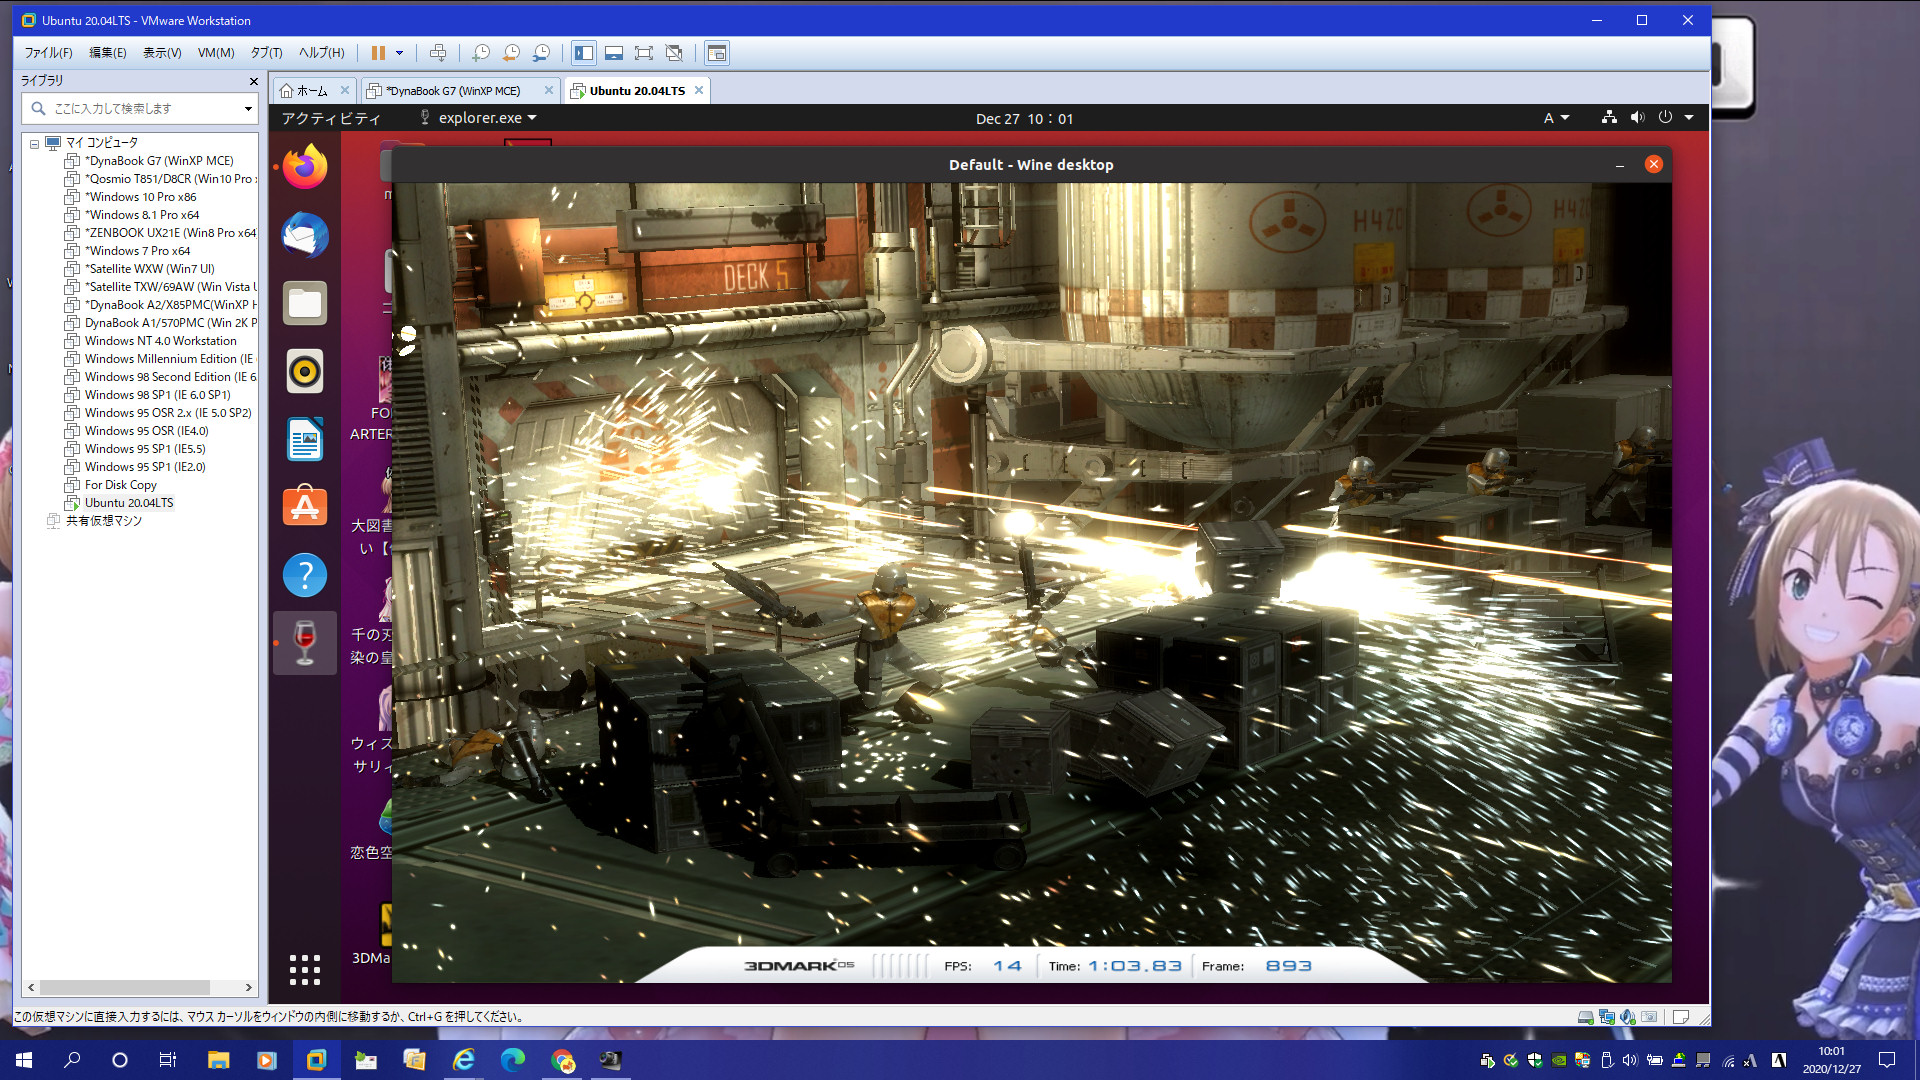Open the ヘルプ(H) menu
1920x1080 pixels.
tap(321, 53)
